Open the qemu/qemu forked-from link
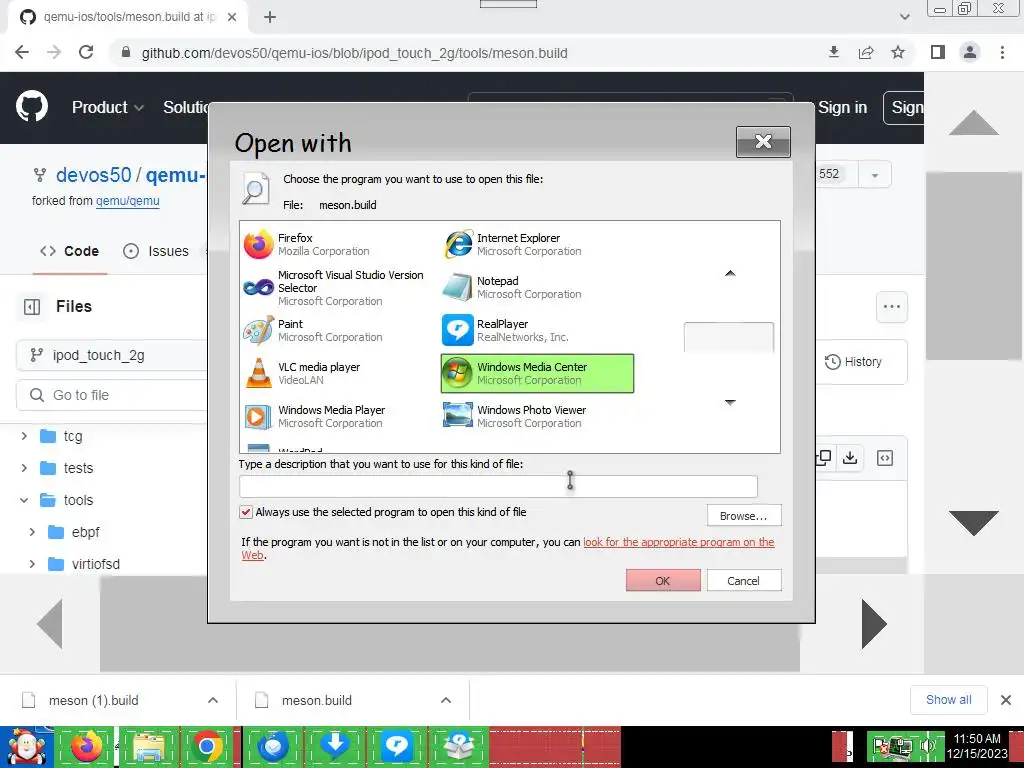1024x768 pixels. pos(127,200)
